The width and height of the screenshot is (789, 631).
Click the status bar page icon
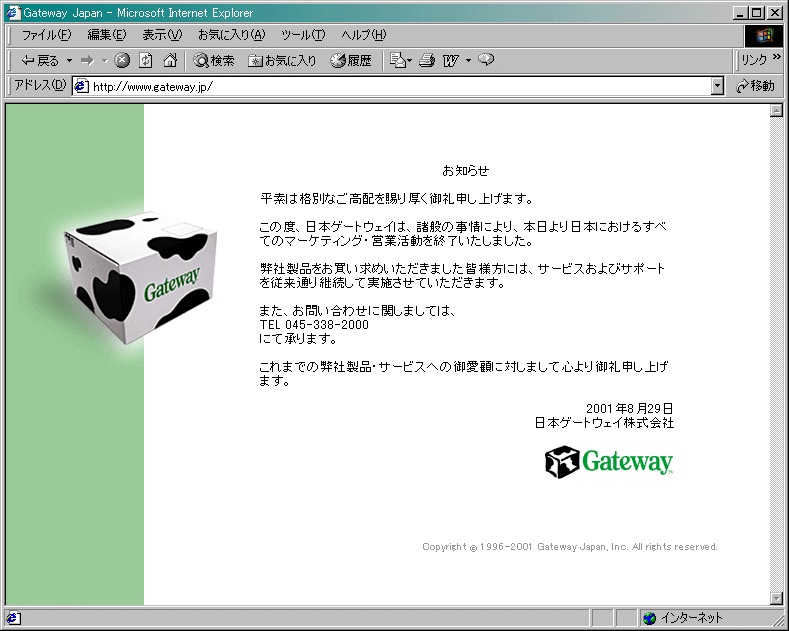13,617
